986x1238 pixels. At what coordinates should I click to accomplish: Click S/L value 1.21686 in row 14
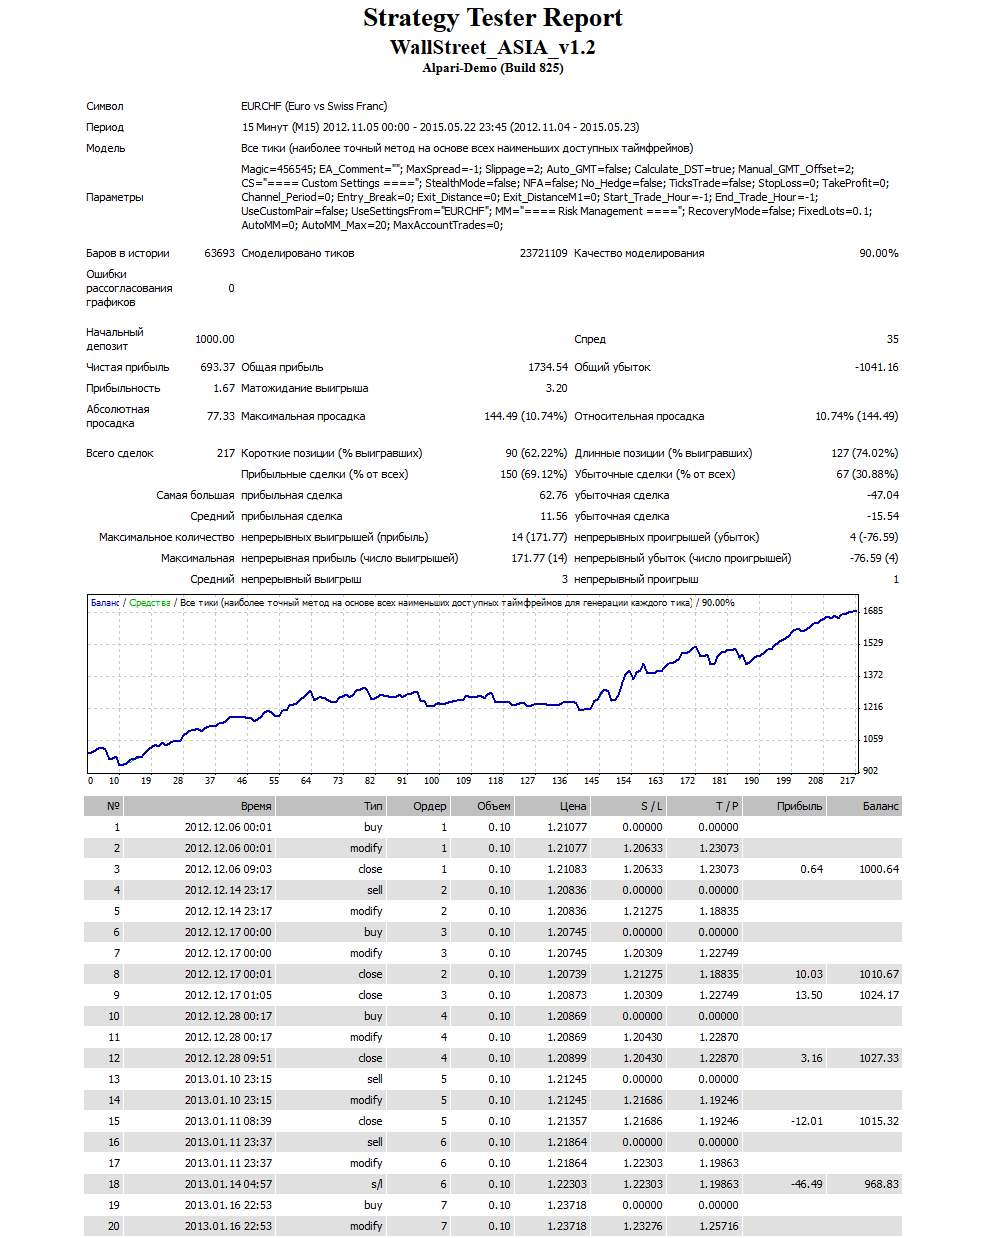point(642,1100)
